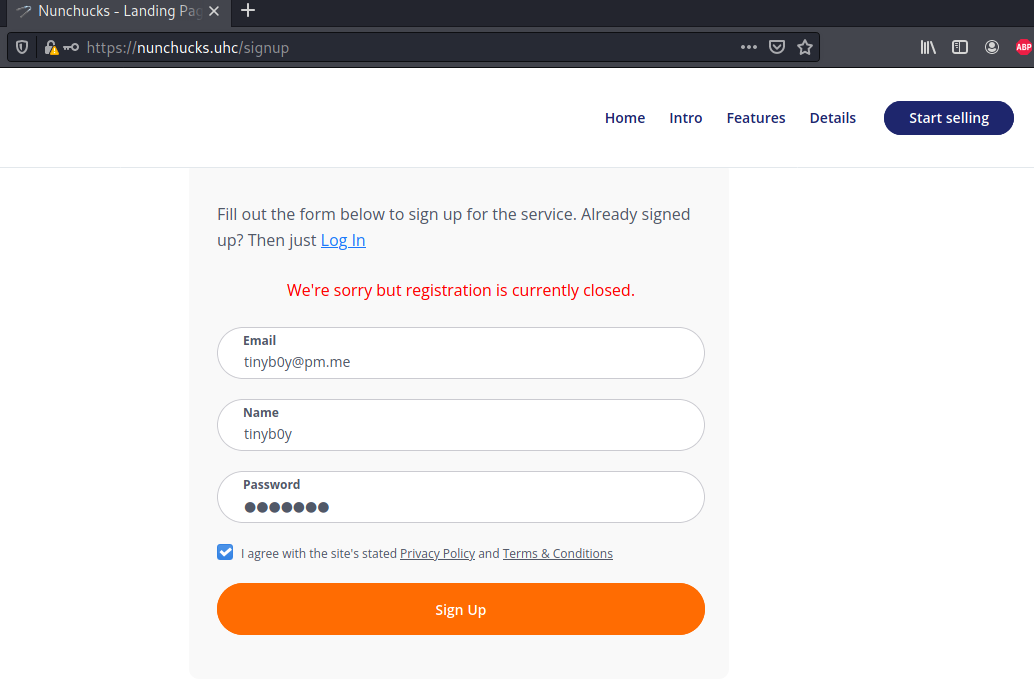The height and width of the screenshot is (683, 1034).
Task: Open the Features navigation item
Action: click(x=755, y=117)
